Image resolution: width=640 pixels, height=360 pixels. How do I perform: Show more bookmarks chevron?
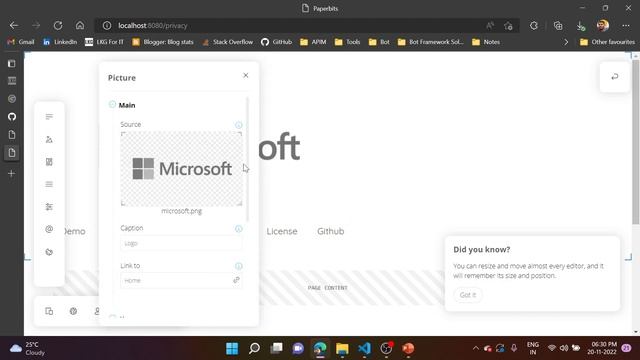click(x=566, y=42)
